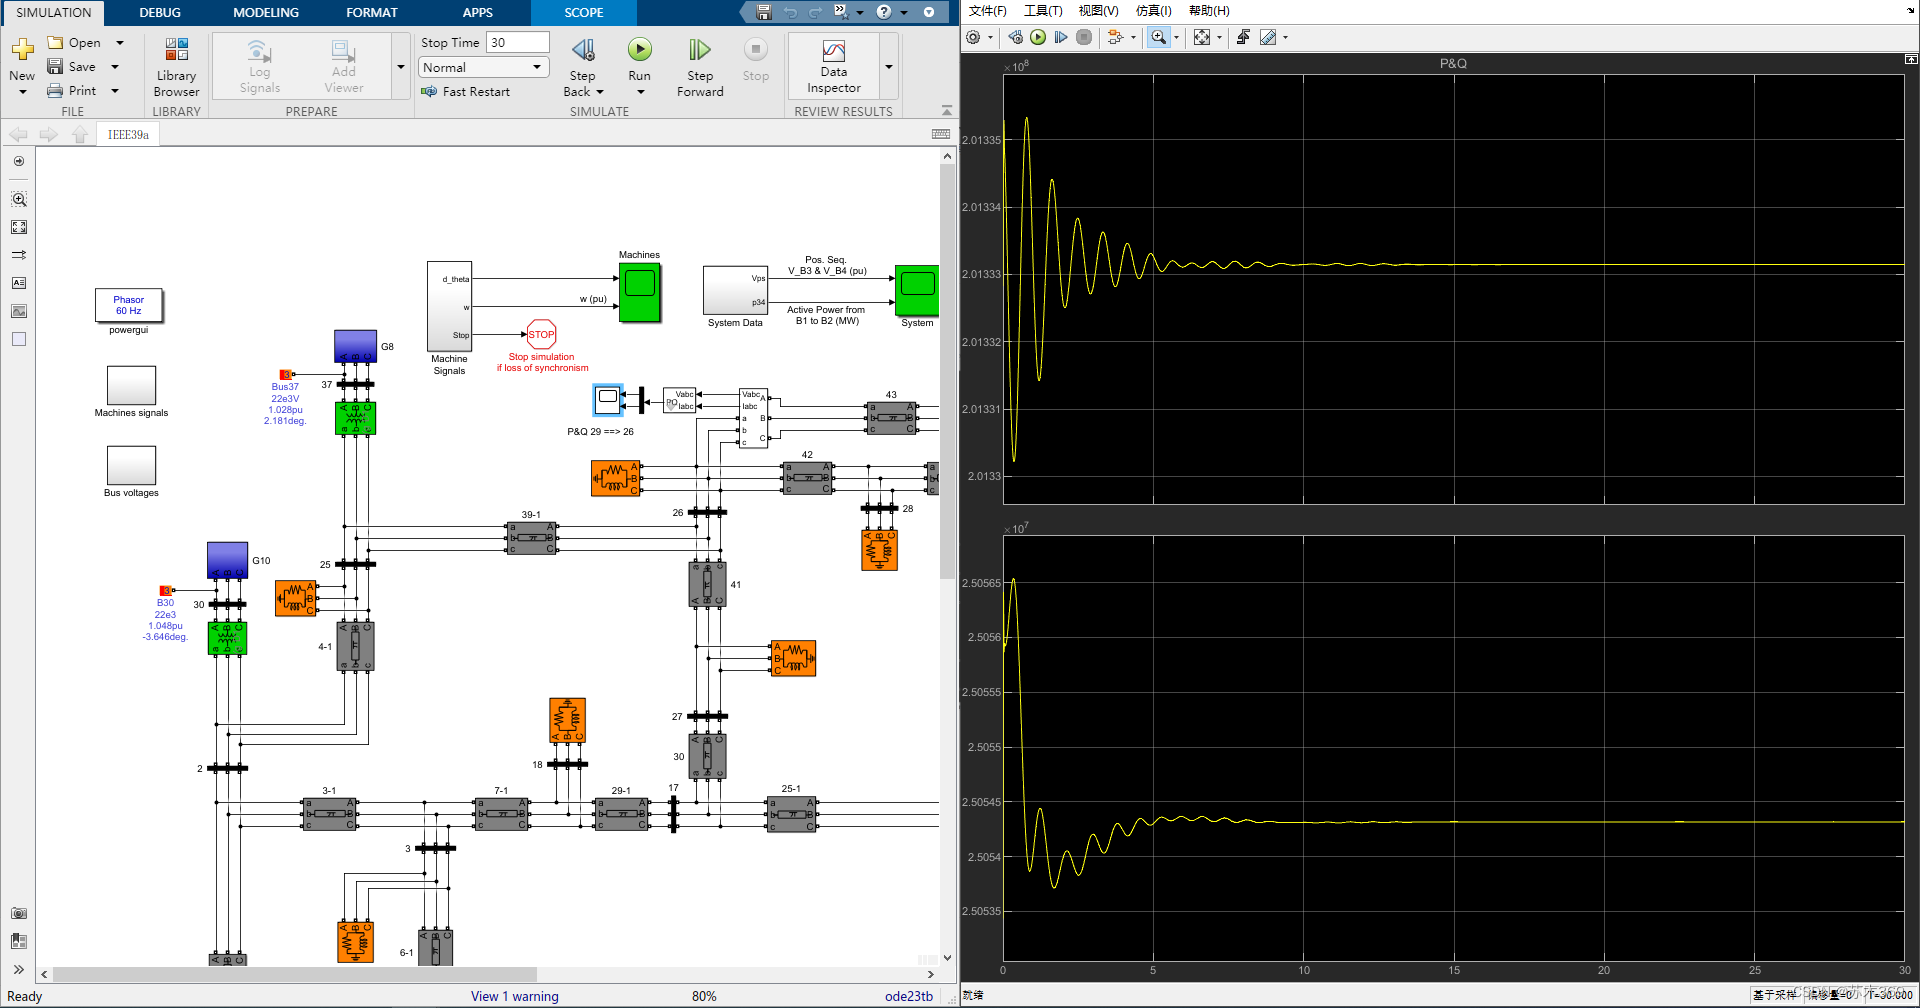Create a New model
The height and width of the screenshot is (1008, 1920).
22,59
